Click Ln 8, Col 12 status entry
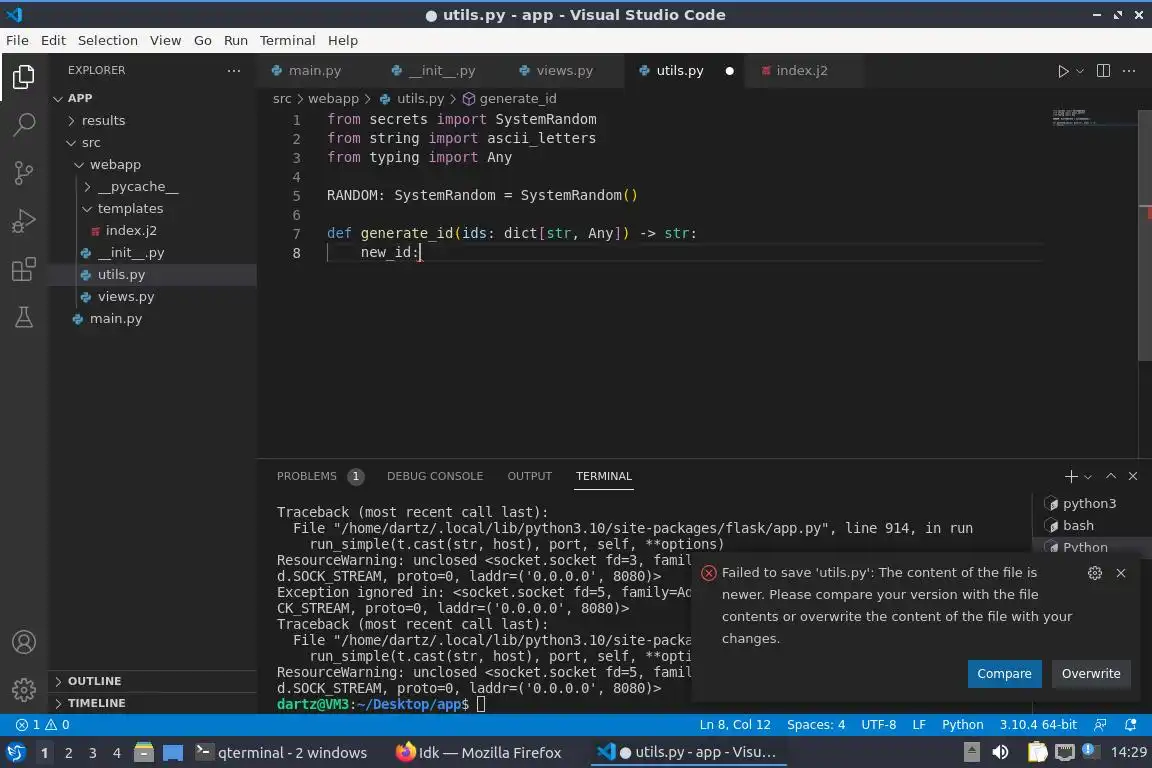 click(735, 725)
